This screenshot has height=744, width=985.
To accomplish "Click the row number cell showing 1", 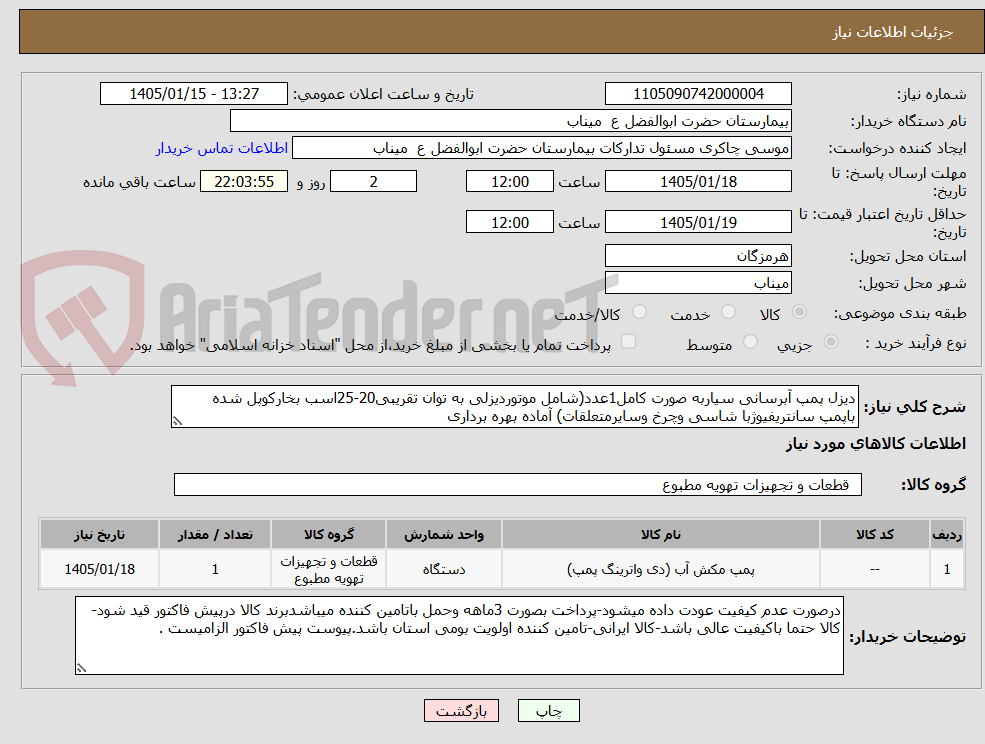I will pos(947,569).
